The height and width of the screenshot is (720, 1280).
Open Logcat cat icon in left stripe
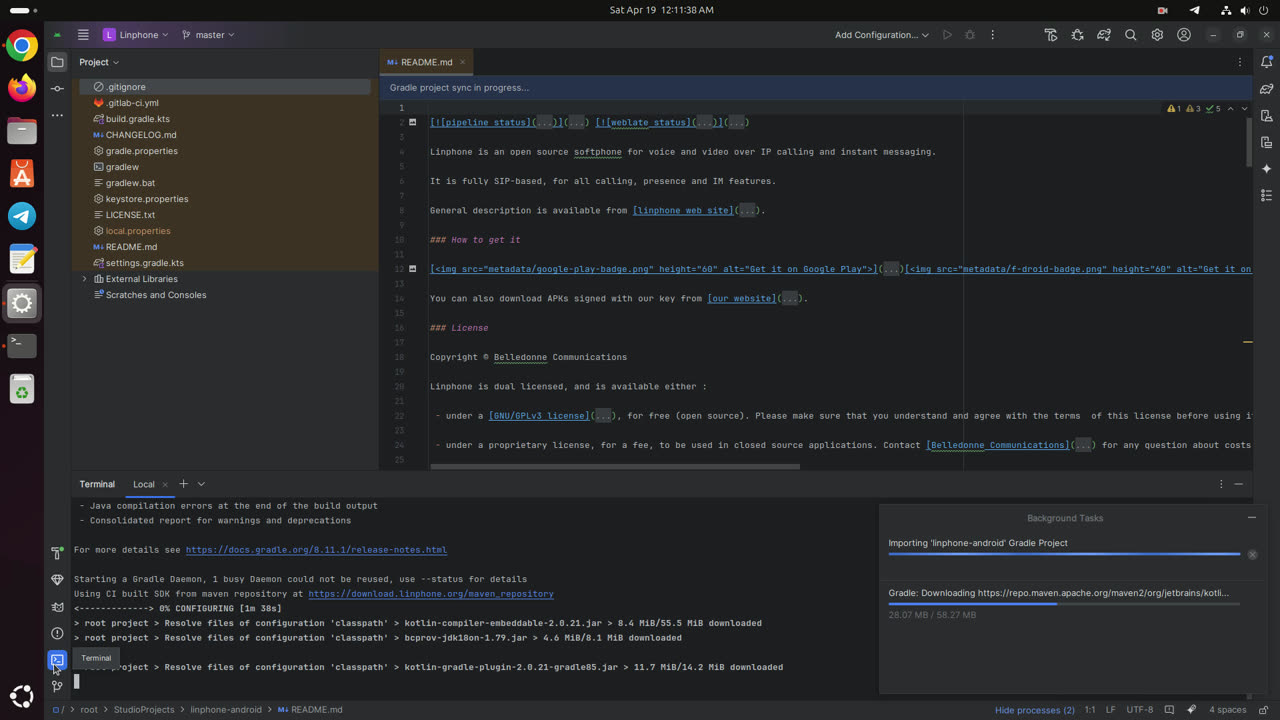(x=57, y=606)
